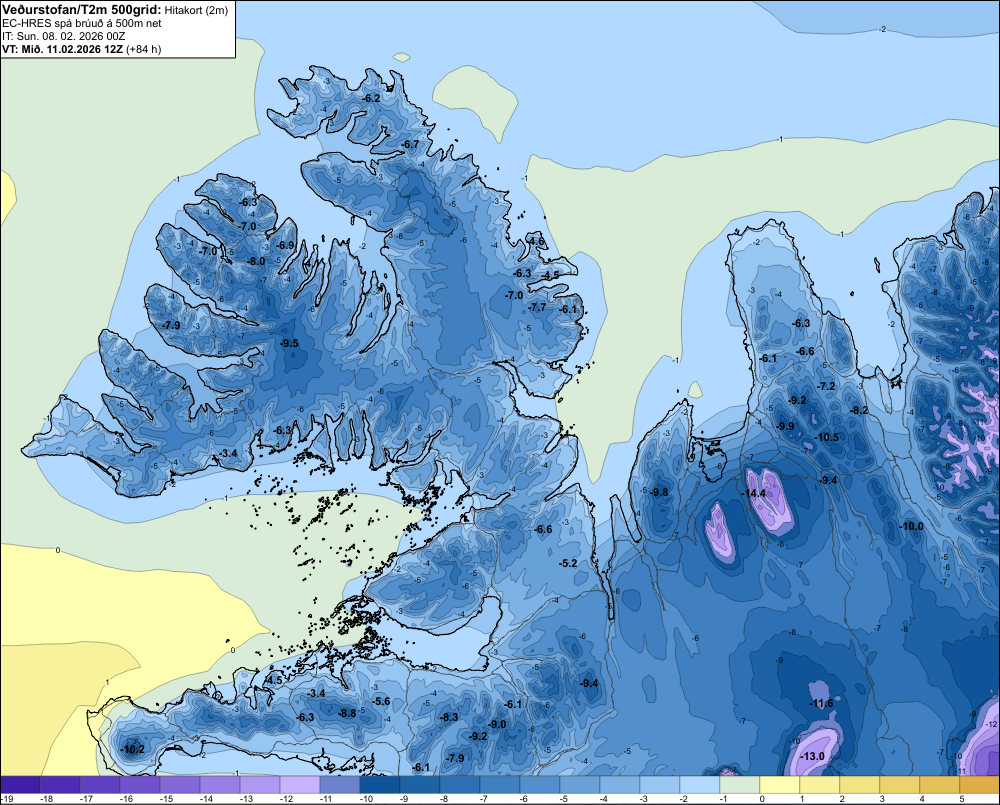Image resolution: width=1000 pixels, height=805 pixels.
Task: Click "EC-HRES spá brúuð á 500m net" line
Action: (82, 23)
